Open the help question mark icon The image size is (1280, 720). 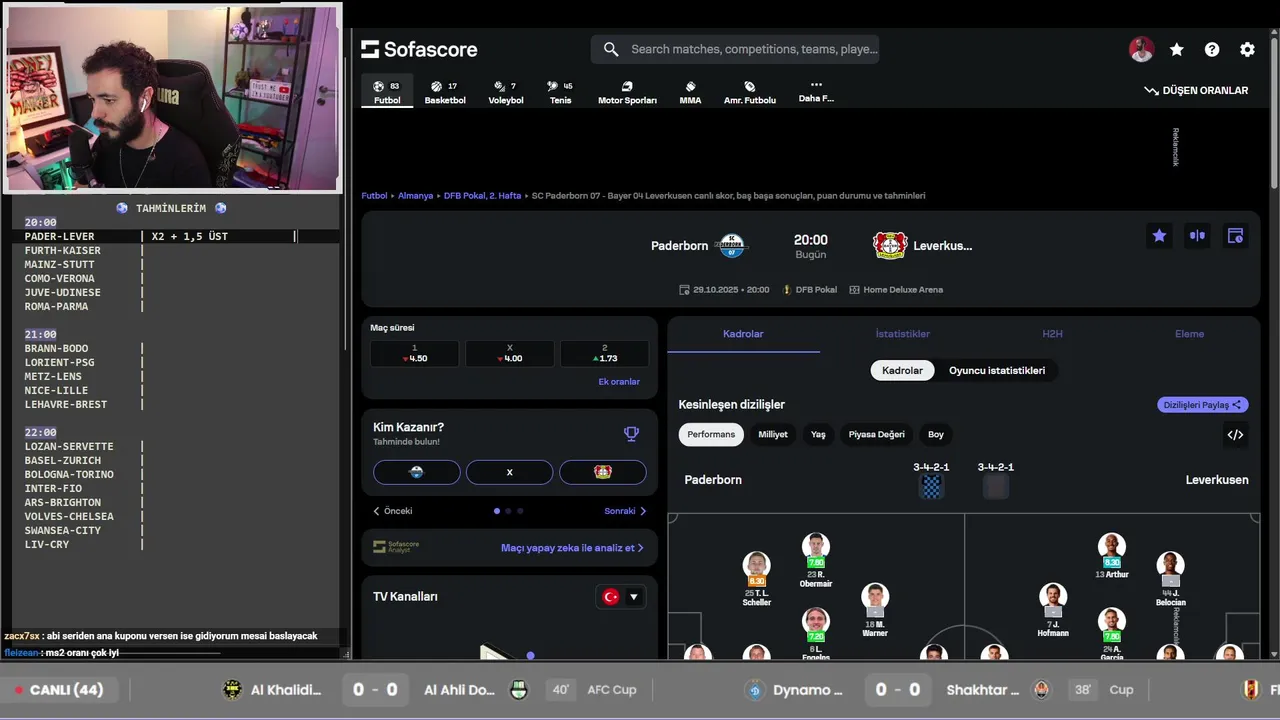(1212, 49)
